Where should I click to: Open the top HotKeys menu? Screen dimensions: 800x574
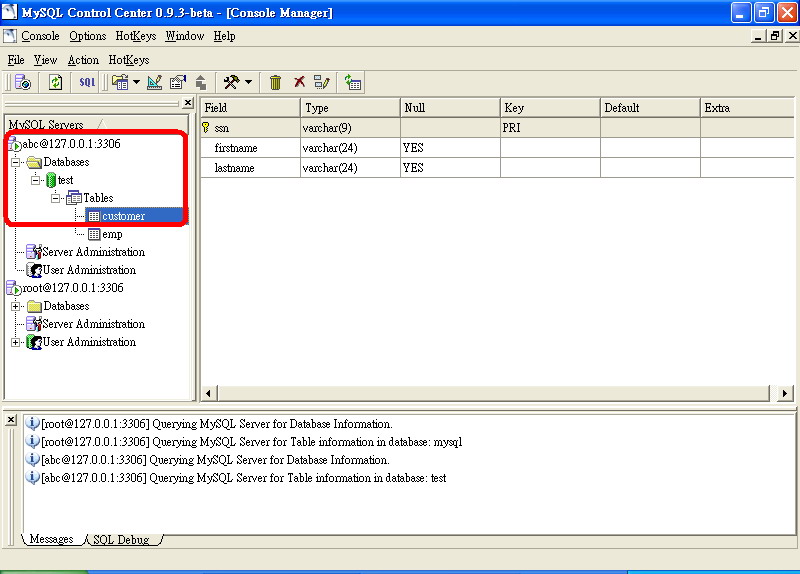[x=136, y=36]
